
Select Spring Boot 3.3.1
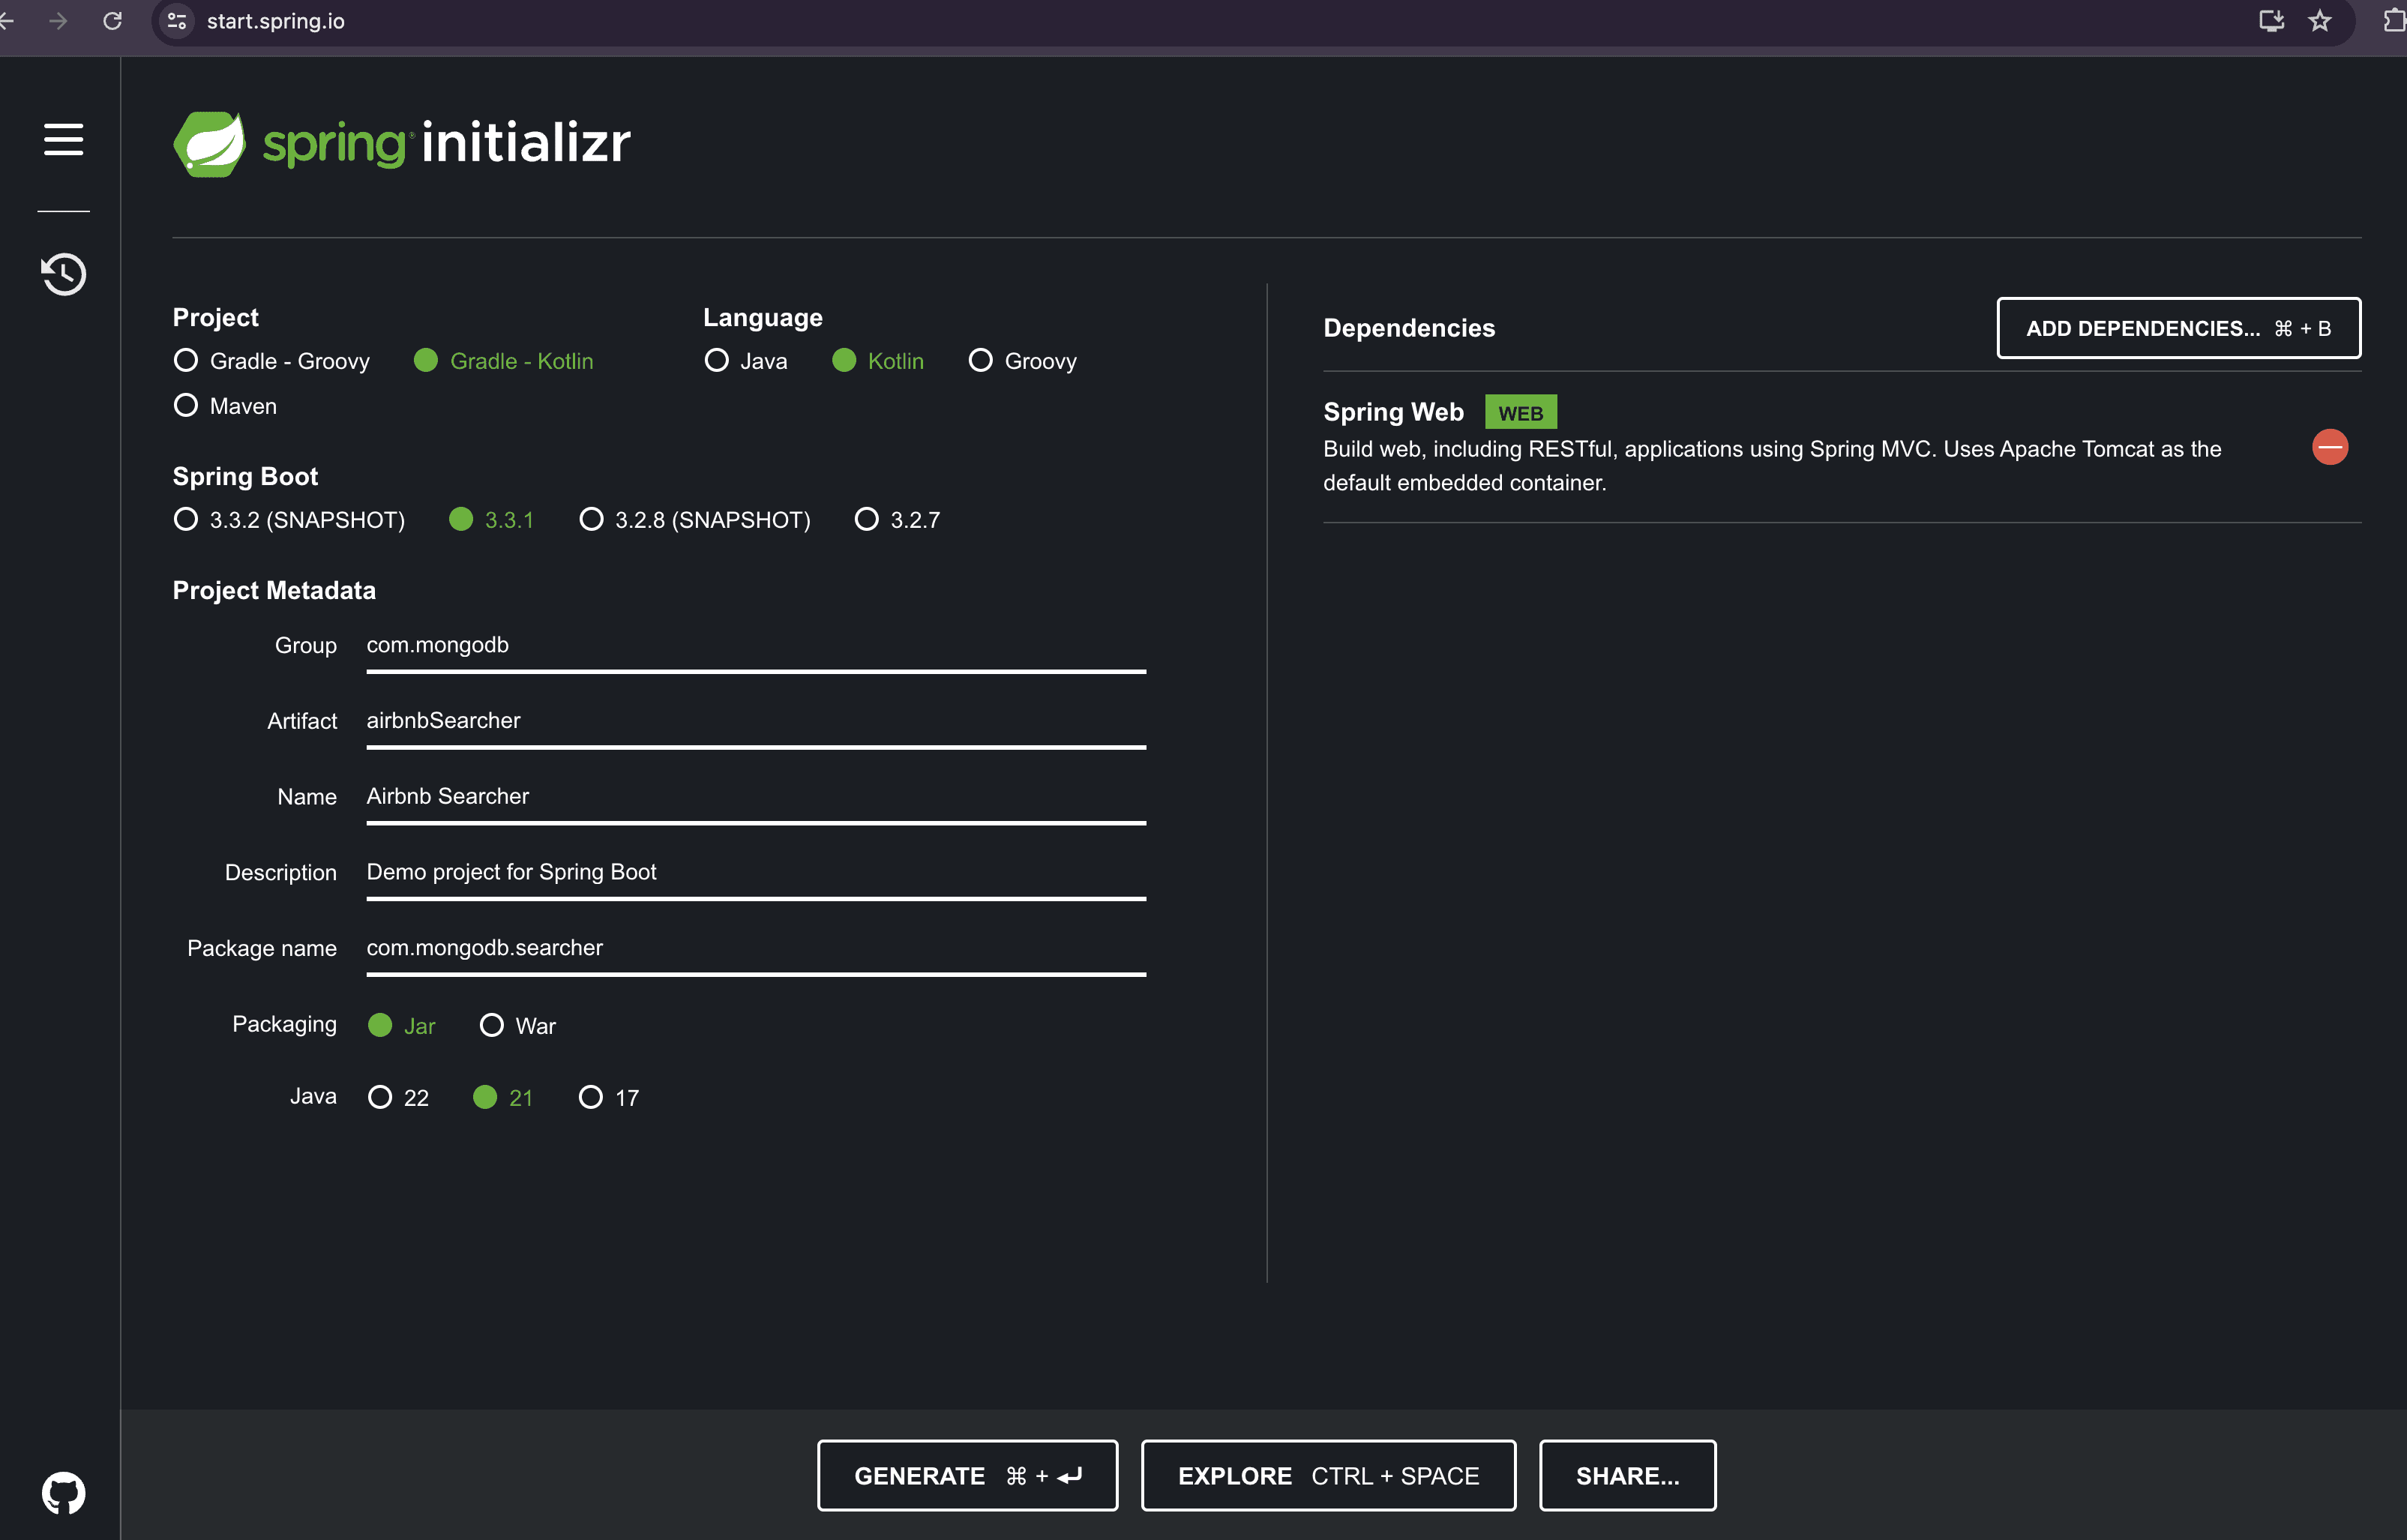click(x=491, y=520)
